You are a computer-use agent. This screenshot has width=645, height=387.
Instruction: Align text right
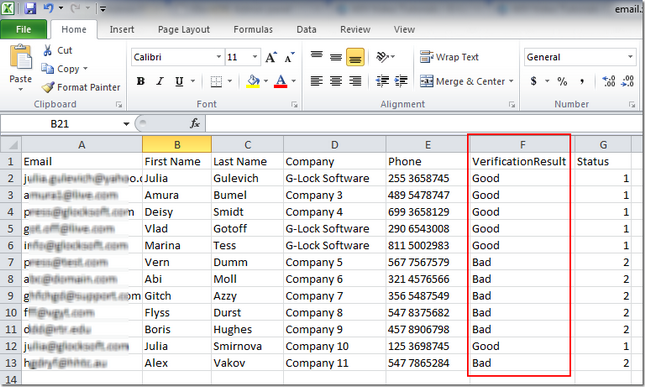coord(355,81)
